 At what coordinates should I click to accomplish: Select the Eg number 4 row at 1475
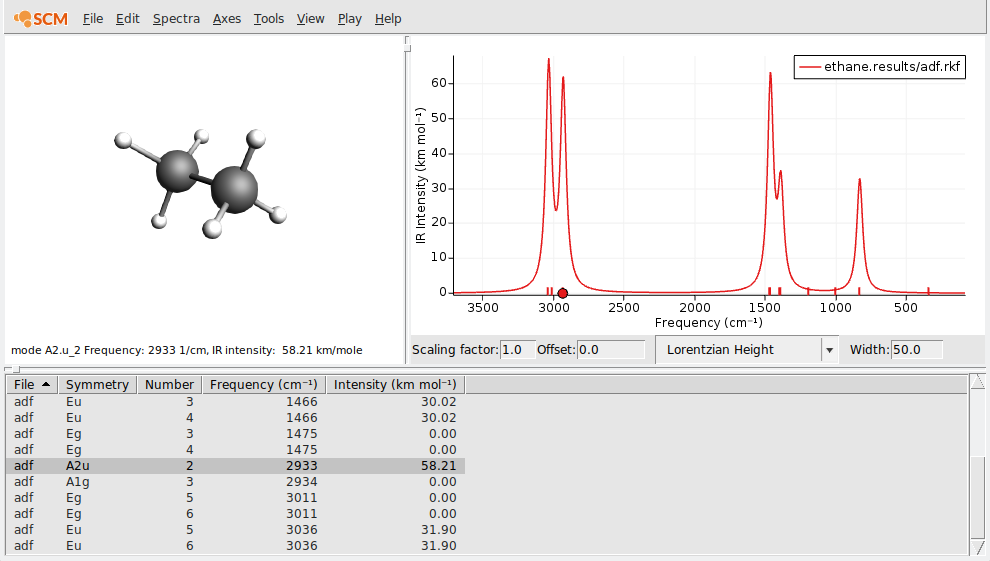point(236,449)
